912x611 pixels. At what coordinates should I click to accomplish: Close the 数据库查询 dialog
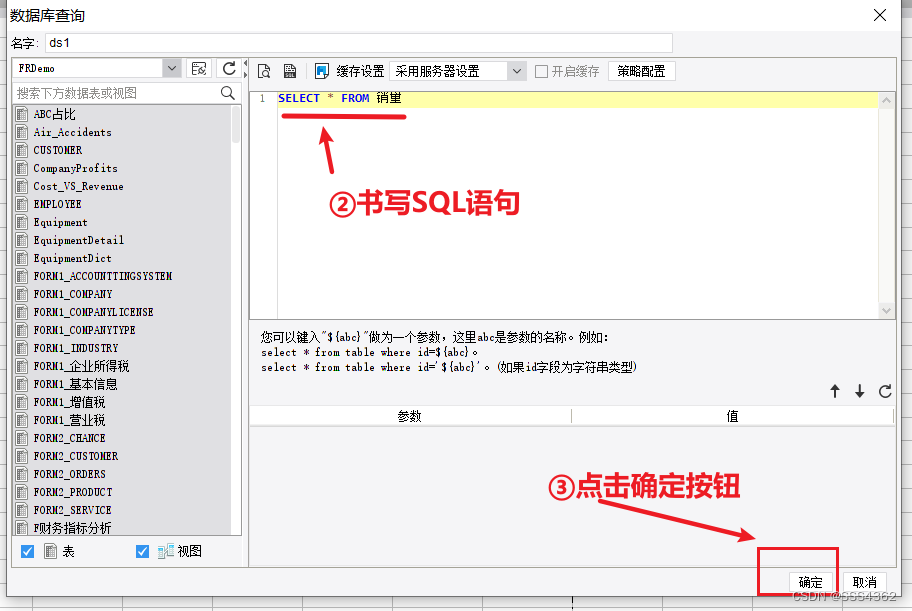click(x=880, y=15)
